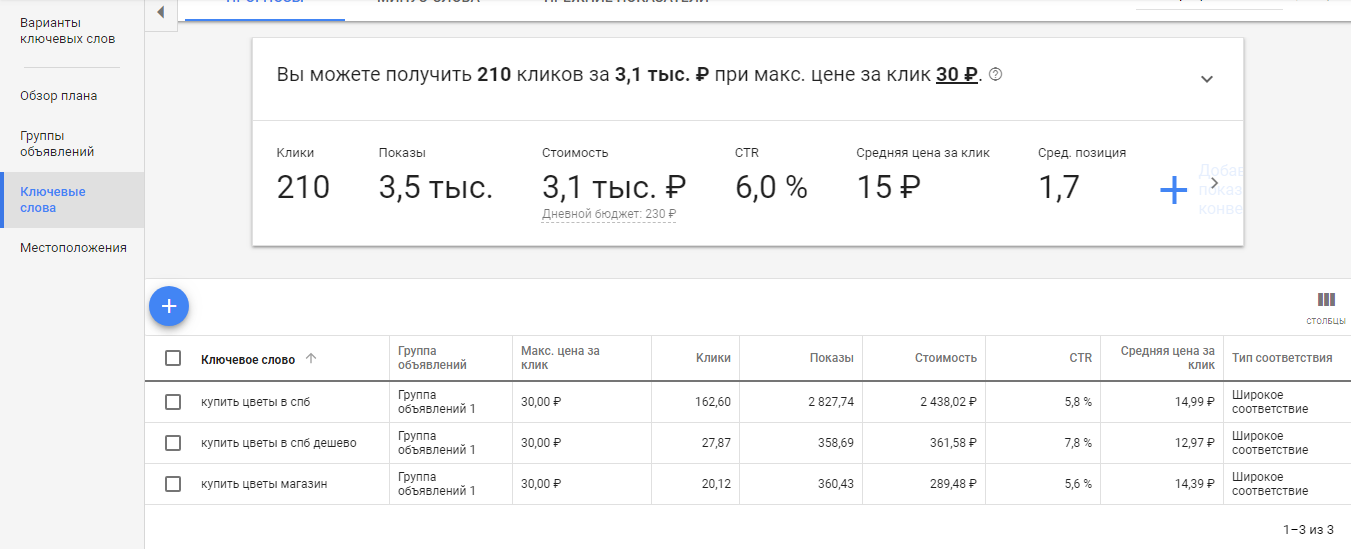
Task: Edit max CPC cell for 'купить цветы магазин'
Action: coord(541,484)
